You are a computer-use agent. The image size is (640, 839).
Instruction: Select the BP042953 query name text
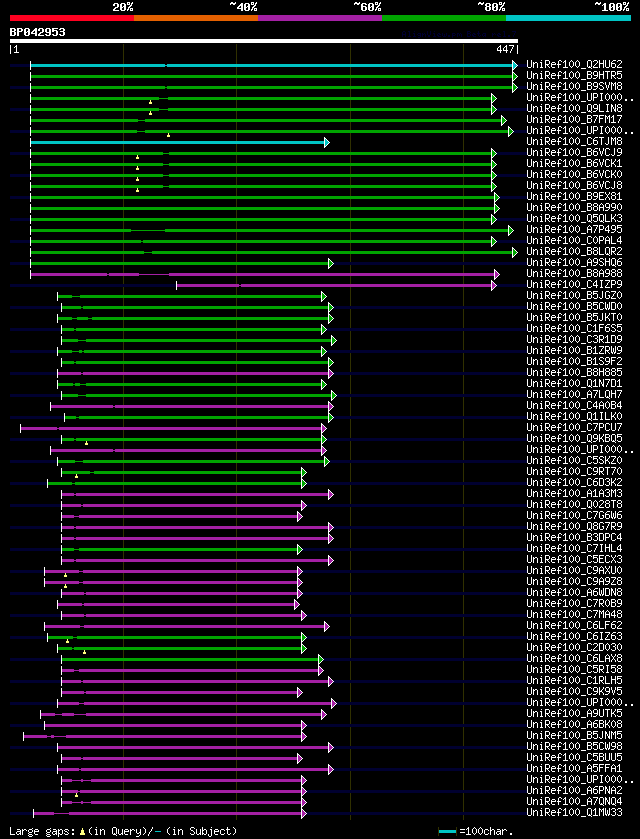point(37,32)
